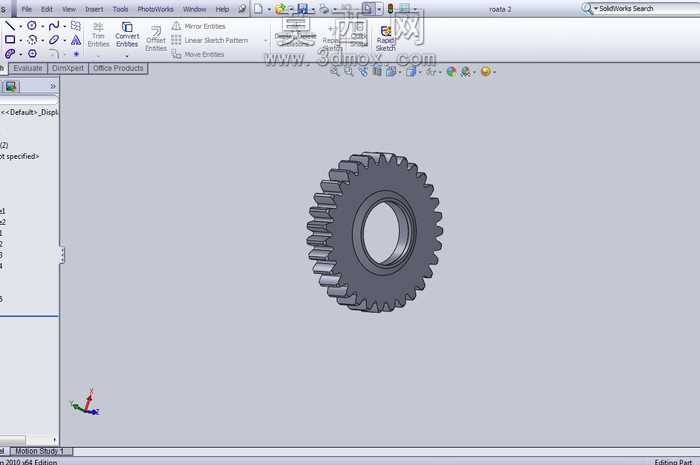
Task: Expand dropdown arrow under Convert Entities
Action: pos(127,56)
